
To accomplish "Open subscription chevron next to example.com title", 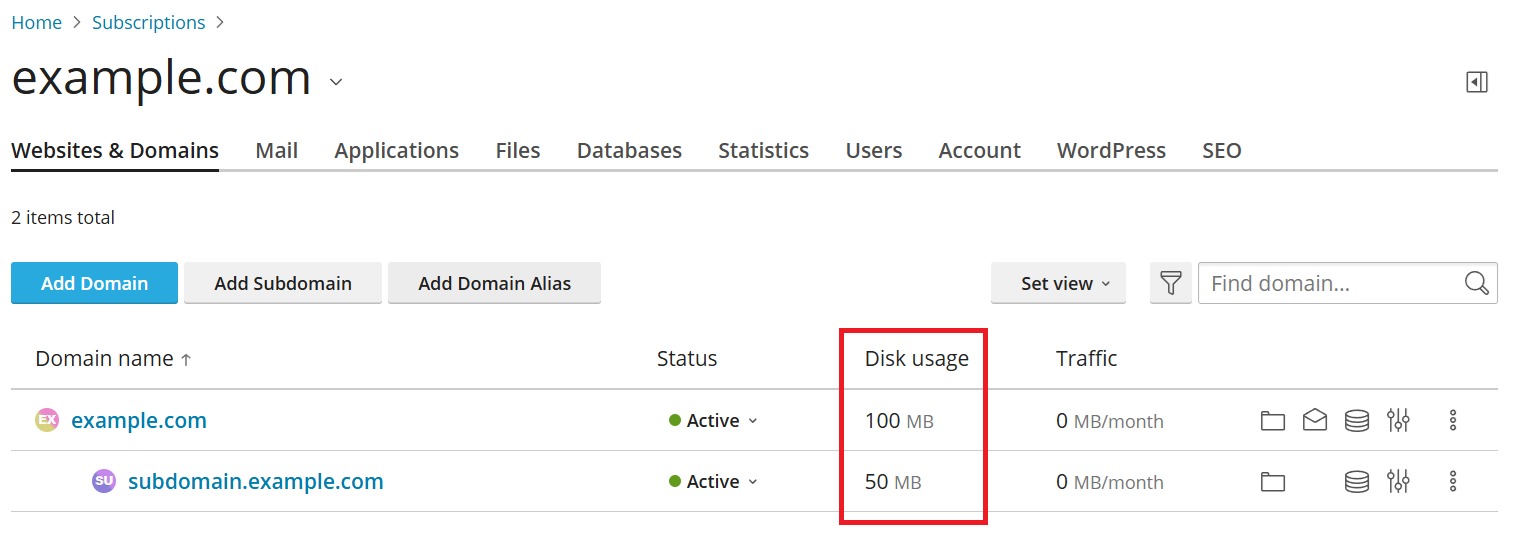I will [x=336, y=82].
